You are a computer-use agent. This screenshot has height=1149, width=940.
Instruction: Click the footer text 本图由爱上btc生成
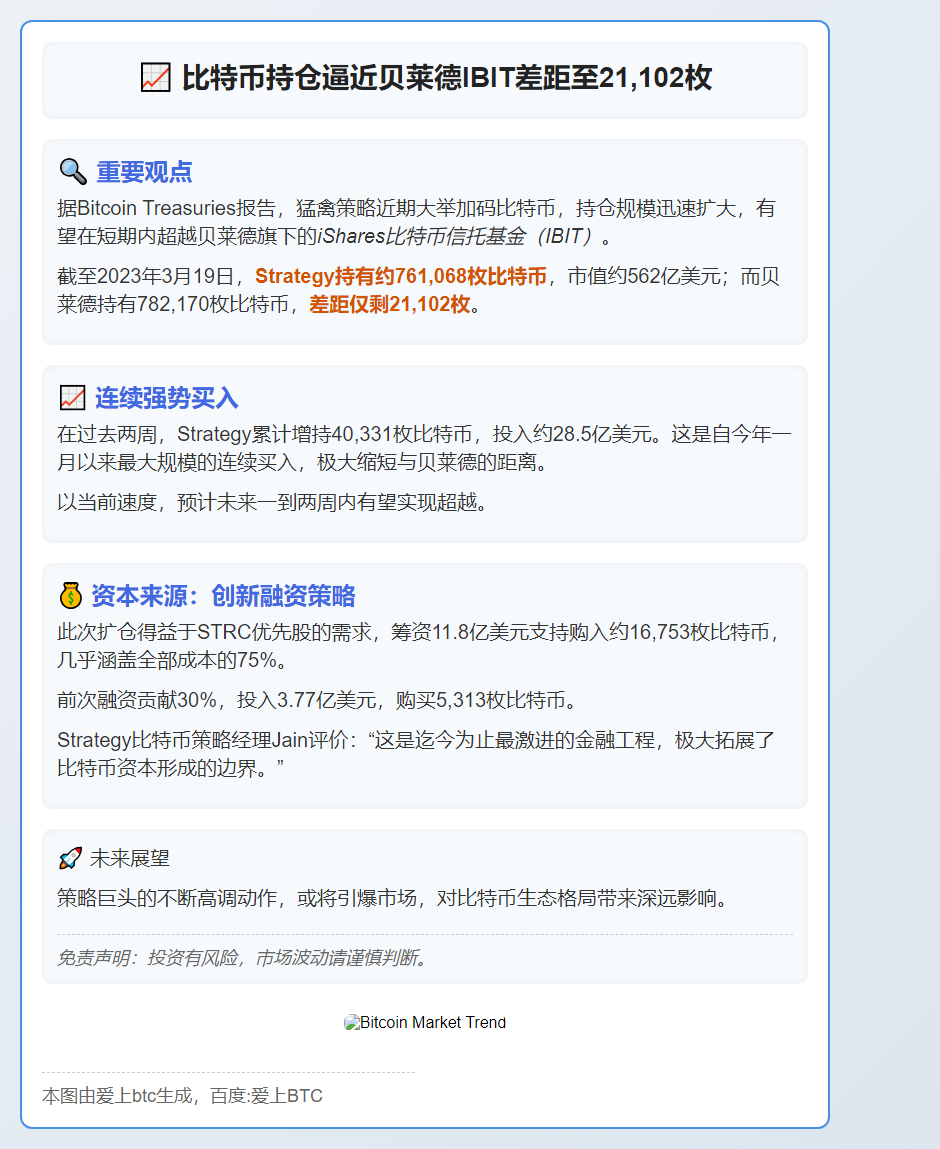click(182, 1096)
